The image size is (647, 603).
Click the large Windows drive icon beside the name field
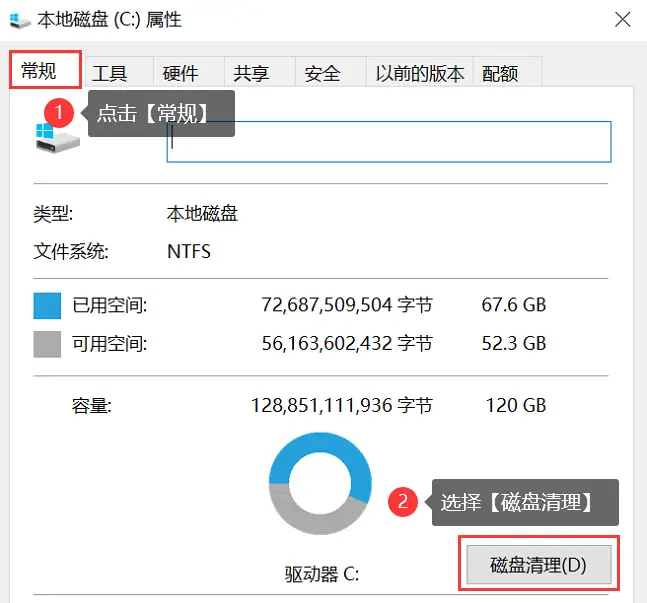coord(57,138)
